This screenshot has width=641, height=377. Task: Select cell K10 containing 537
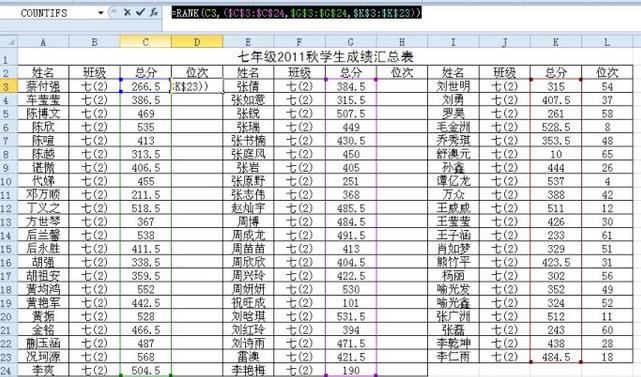[x=556, y=181]
